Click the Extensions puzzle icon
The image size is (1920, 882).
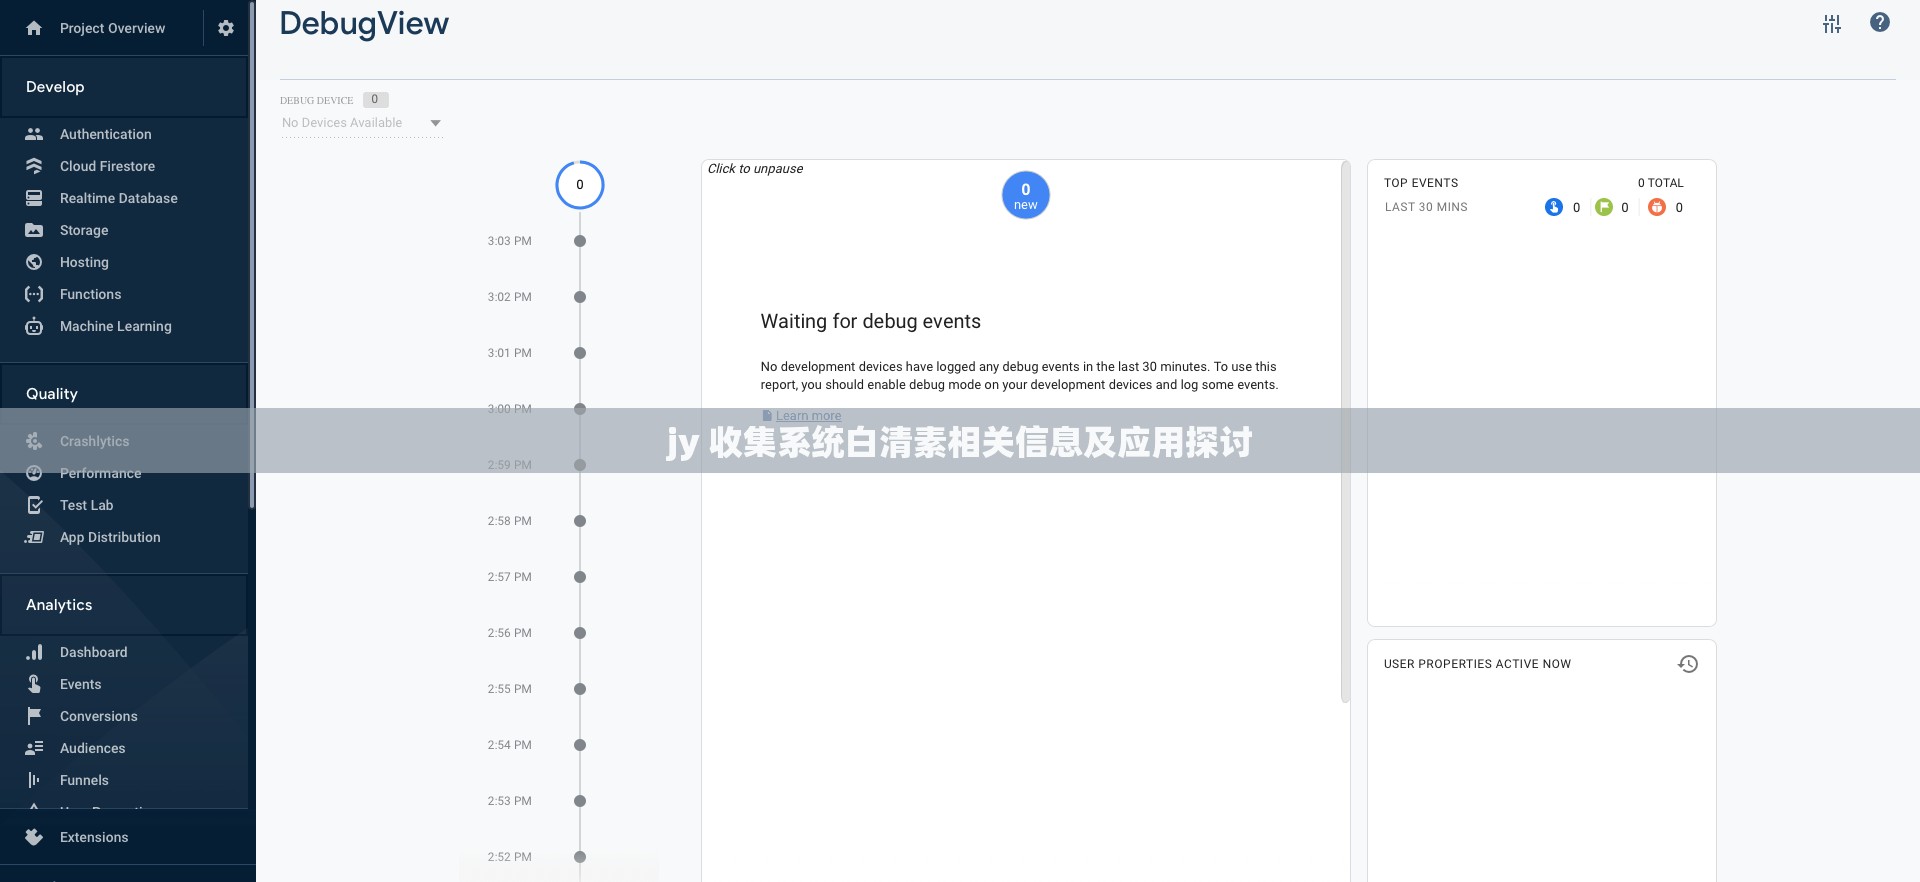[34, 837]
